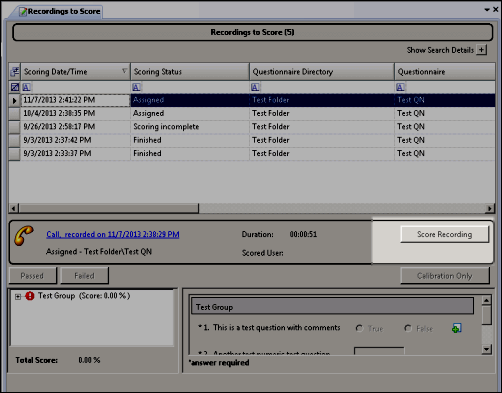Image resolution: width=502 pixels, height=393 pixels.
Task: Open Scoring Date/Time filter condition icon
Action: coord(26,87)
